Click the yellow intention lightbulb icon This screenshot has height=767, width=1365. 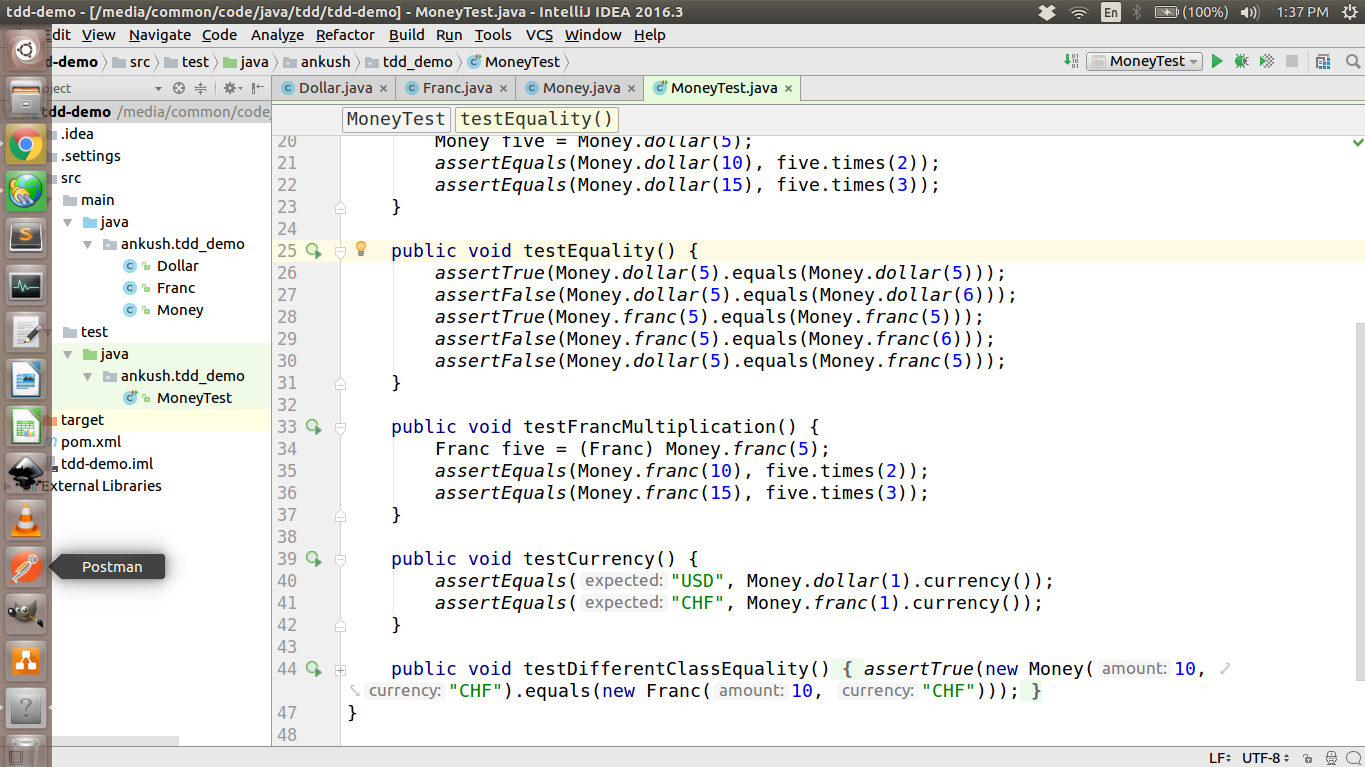pyautogui.click(x=362, y=249)
